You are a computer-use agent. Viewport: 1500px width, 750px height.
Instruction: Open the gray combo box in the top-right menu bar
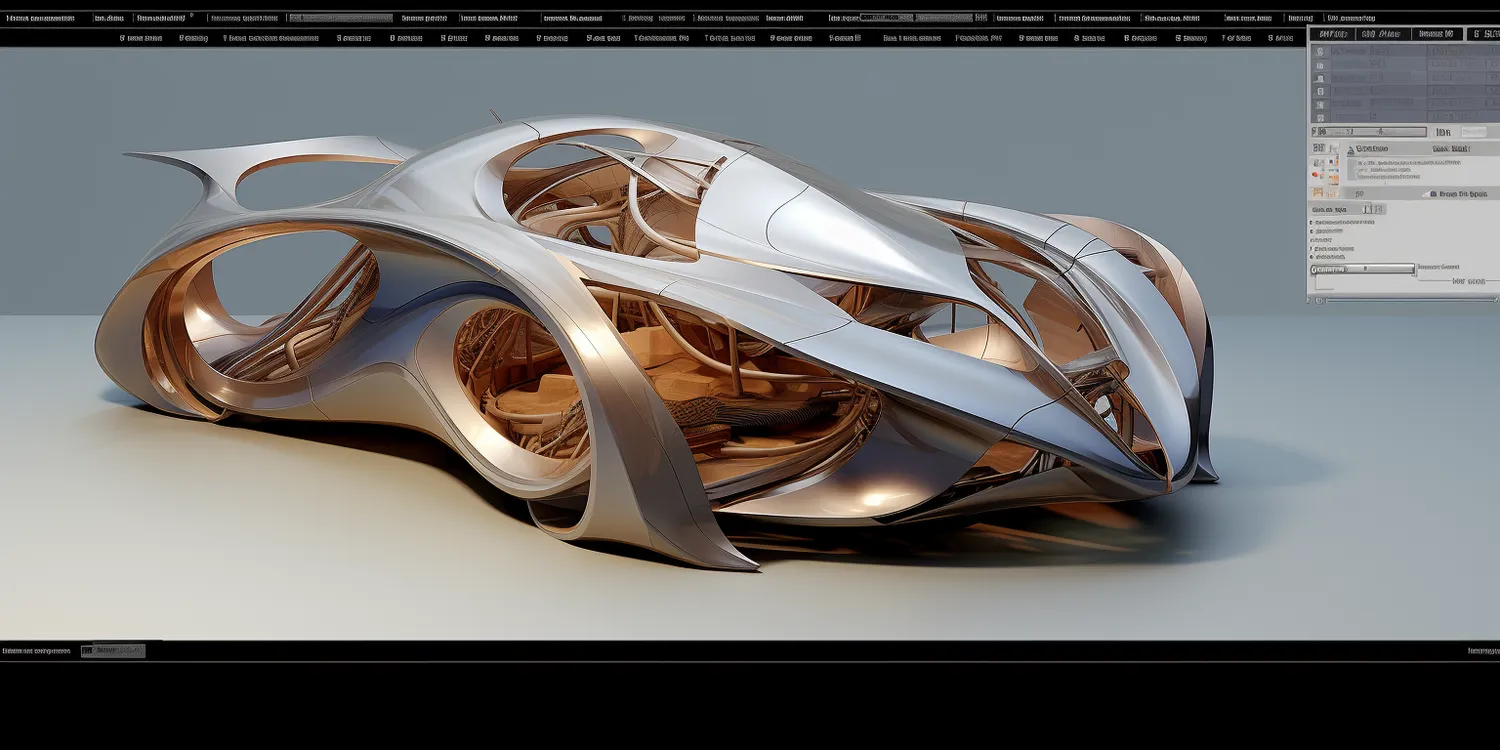pos(886,18)
